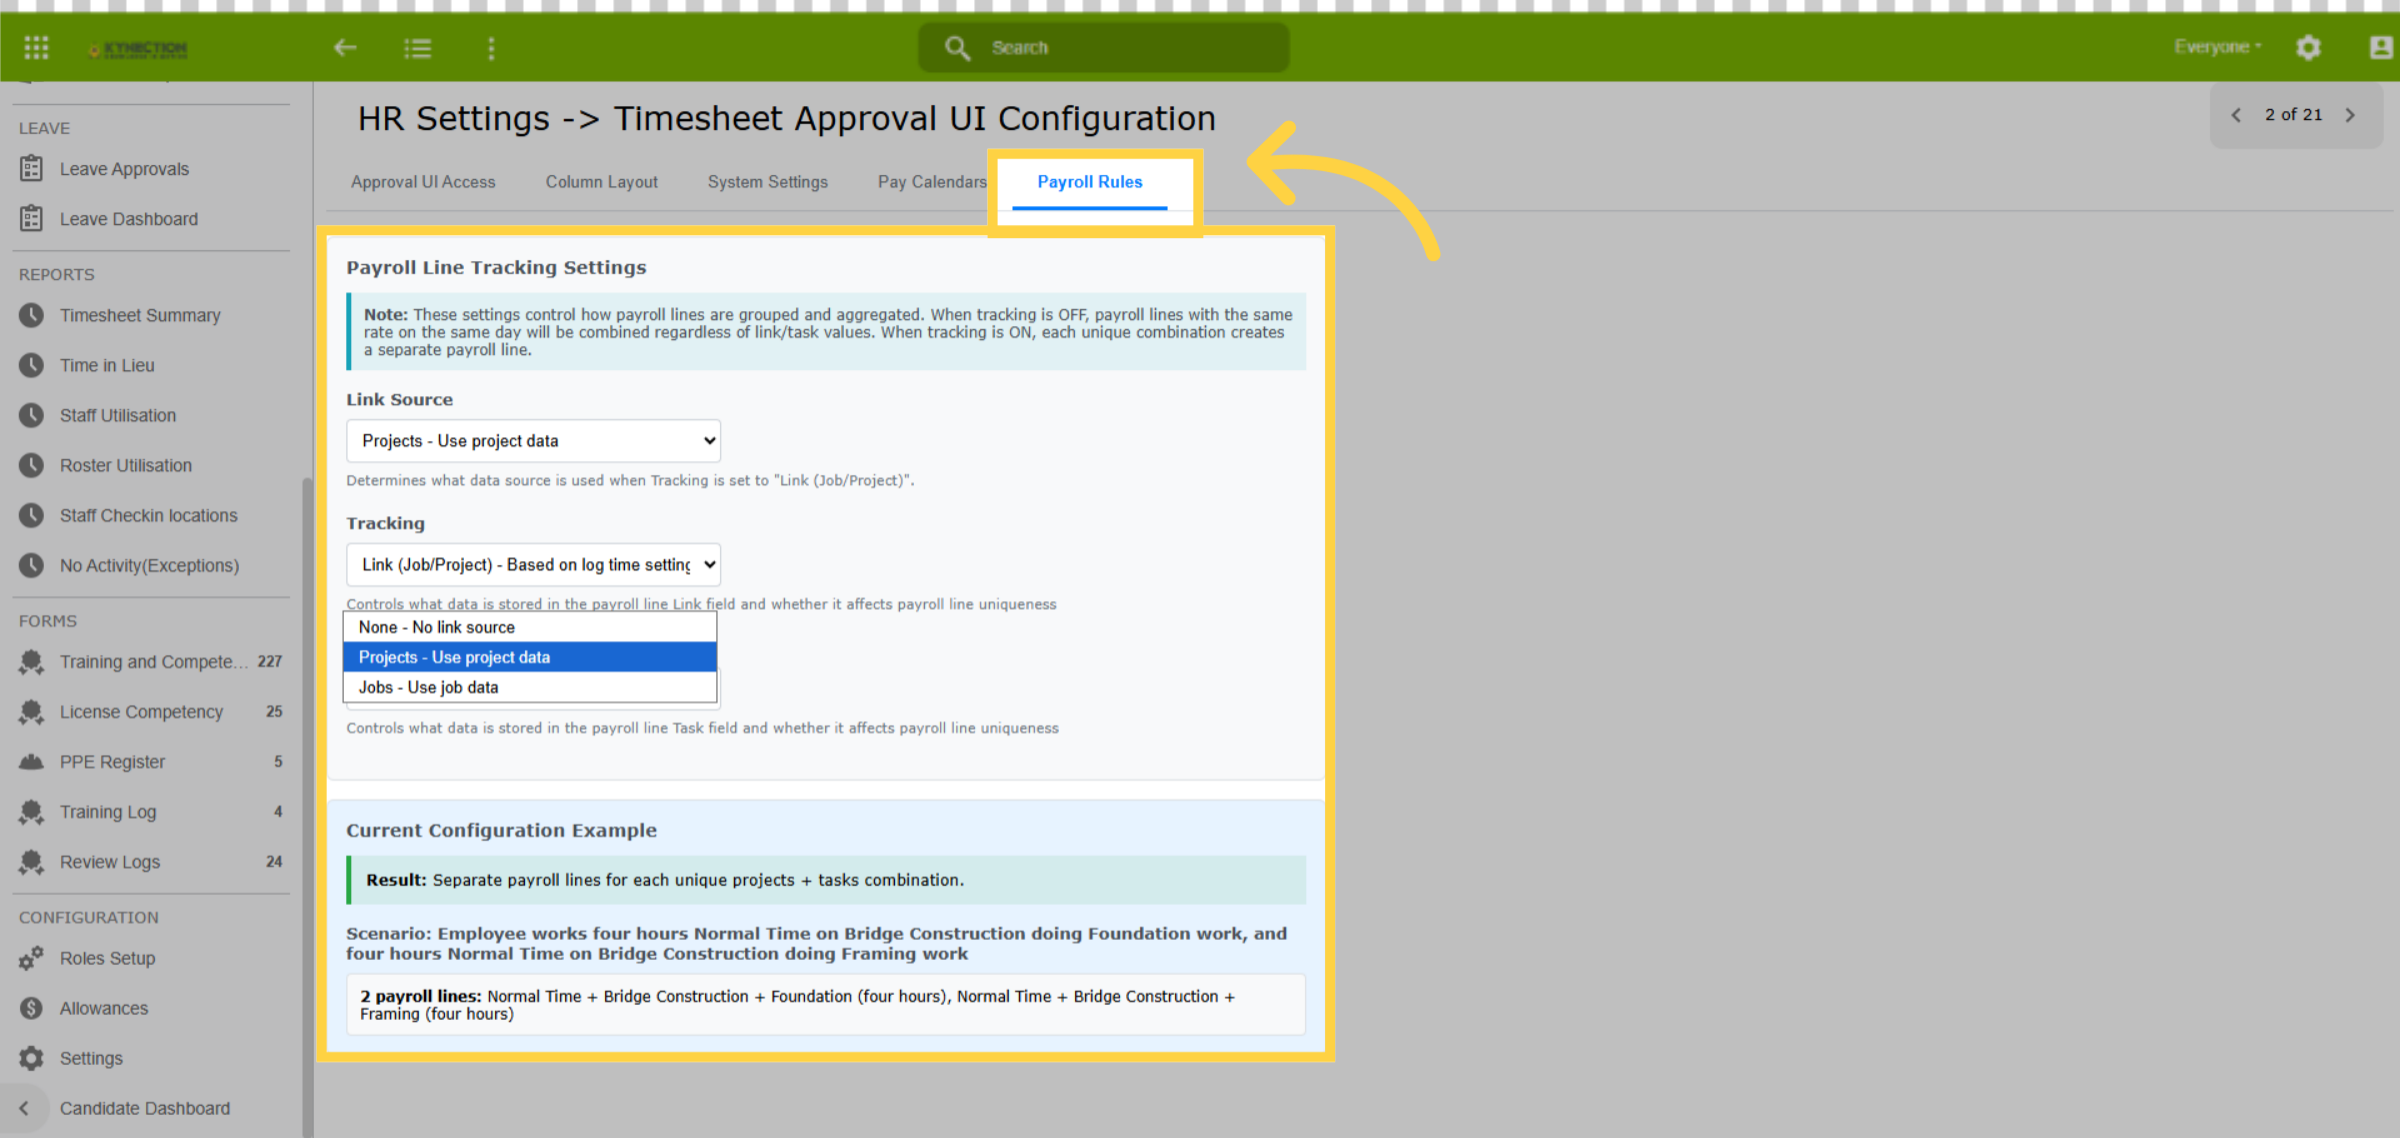2400x1138 pixels.
Task: Click the Search field in the top bar
Action: click(1104, 47)
